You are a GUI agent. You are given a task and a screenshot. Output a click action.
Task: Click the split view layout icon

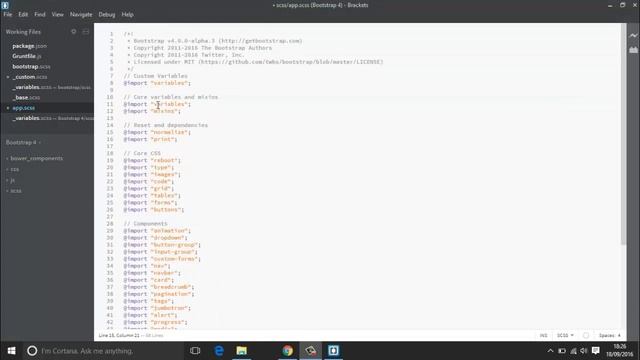point(86,31)
